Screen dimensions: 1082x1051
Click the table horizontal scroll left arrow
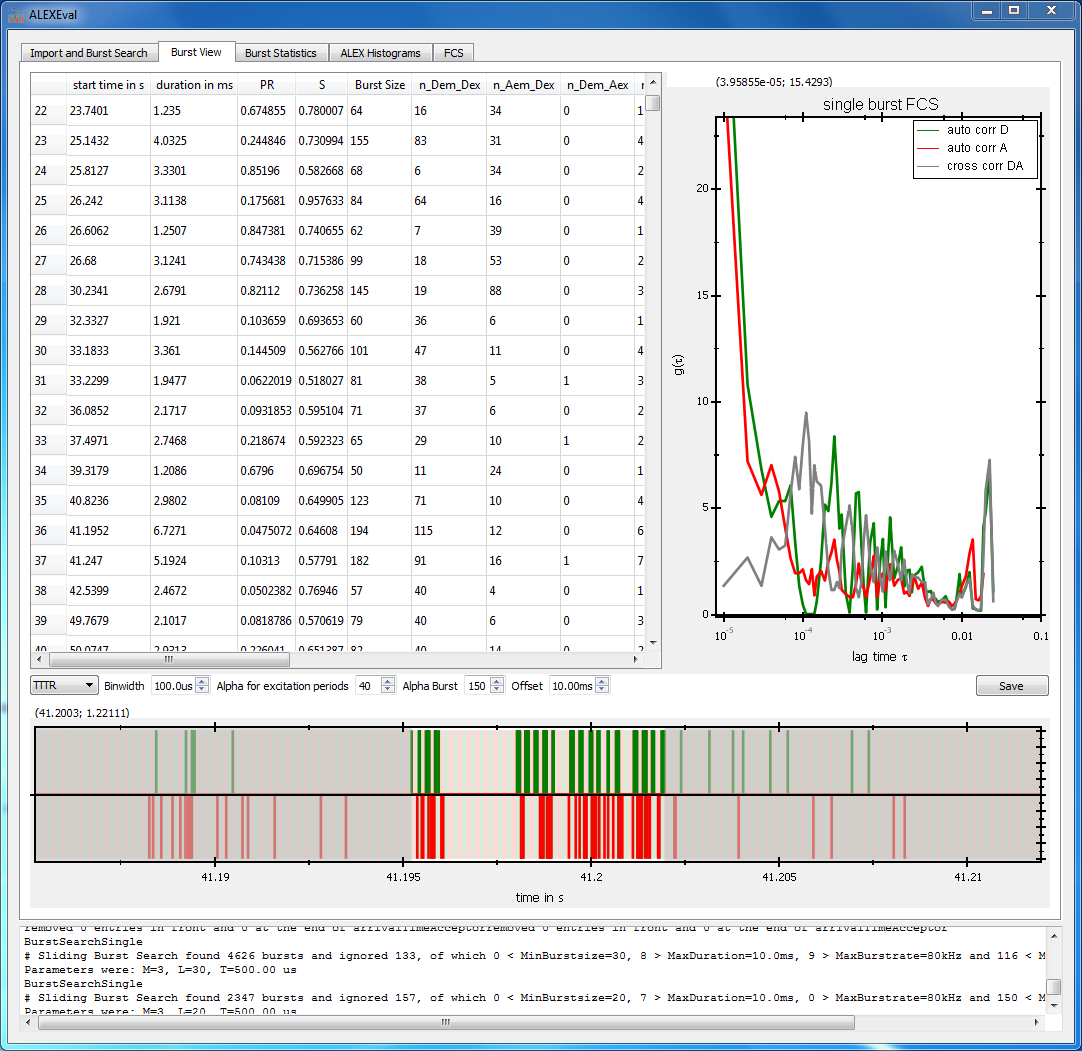coord(39,660)
